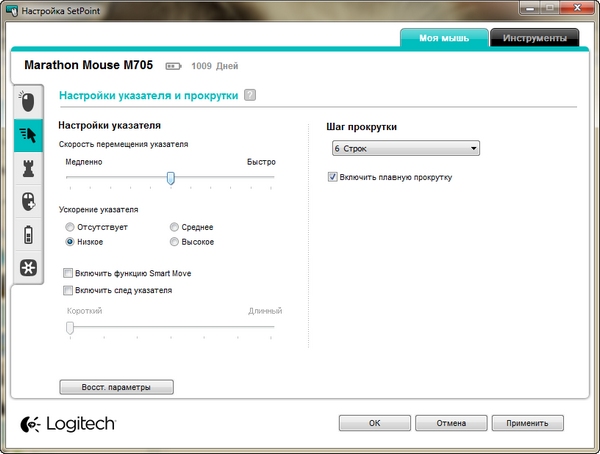The height and width of the screenshot is (454, 600).
Task: Enable the Smart Move function checkbox
Action: tap(67, 273)
